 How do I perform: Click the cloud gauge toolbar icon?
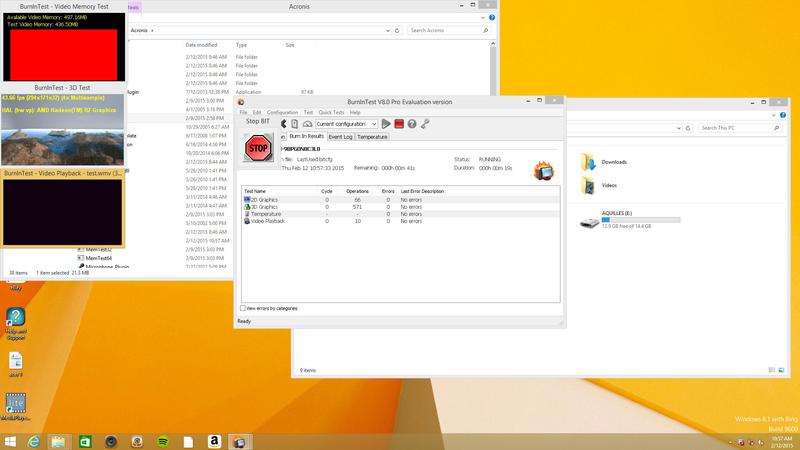[307, 124]
